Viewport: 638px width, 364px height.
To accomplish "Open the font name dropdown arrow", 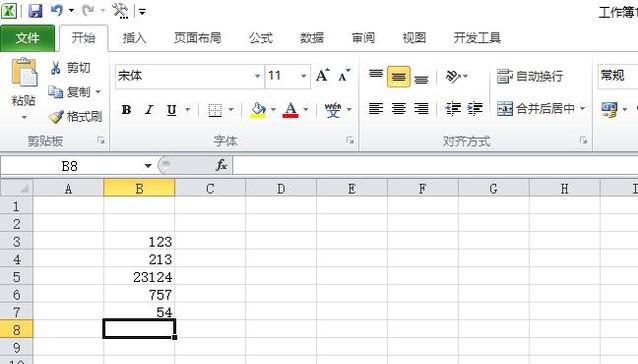I will [257, 76].
